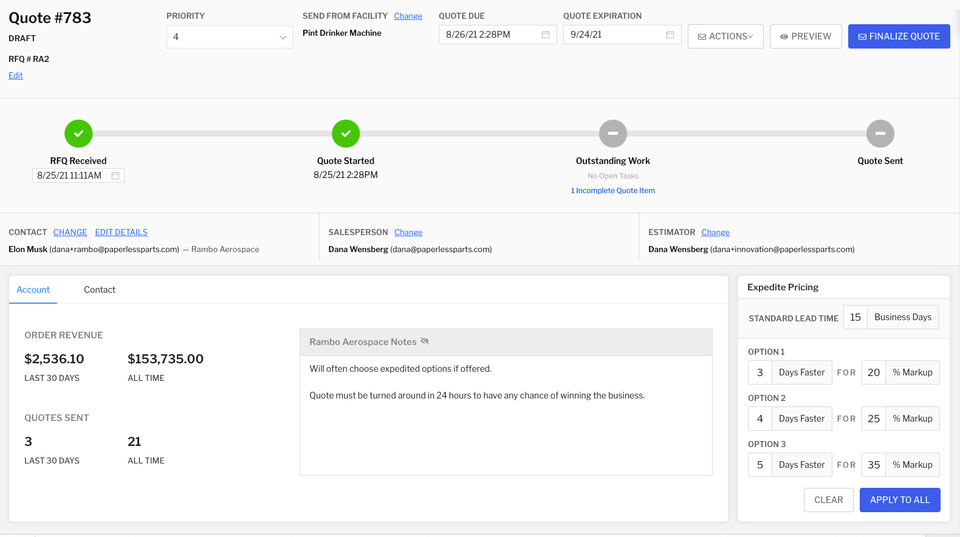Click Option 1 markup field showing 20

[x=874, y=372]
